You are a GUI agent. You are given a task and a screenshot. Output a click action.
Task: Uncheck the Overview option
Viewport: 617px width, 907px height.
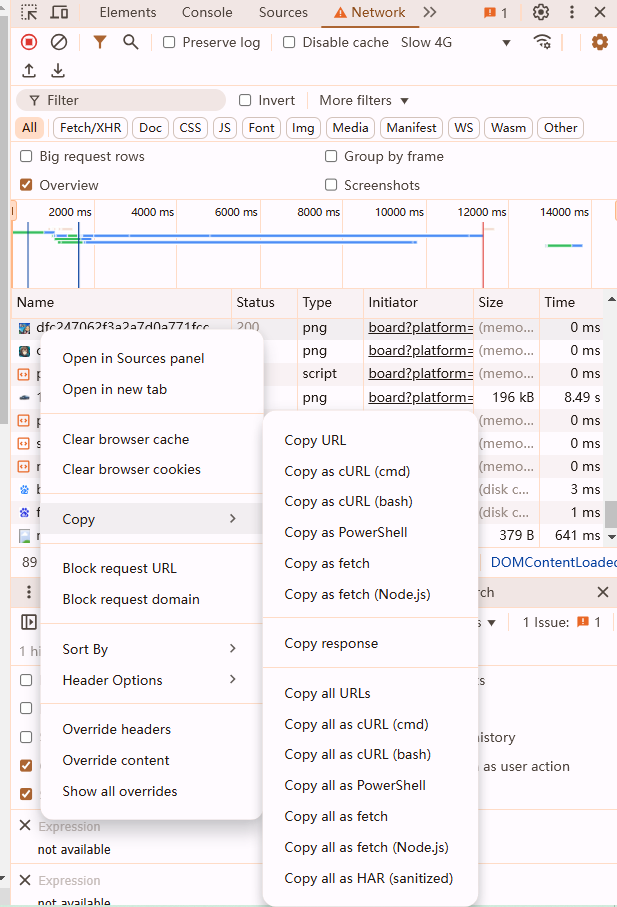pyautogui.click(x=26, y=185)
